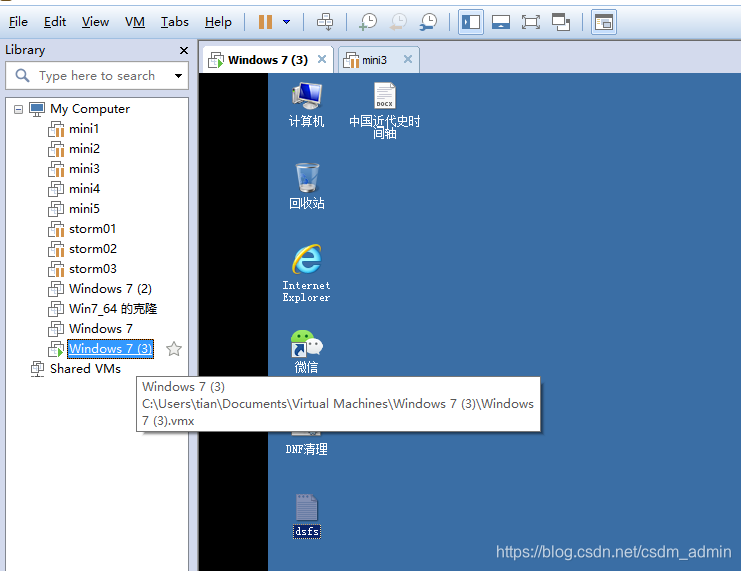Open the File menu
Image resolution: width=741 pixels, height=571 pixels.
[x=18, y=22]
